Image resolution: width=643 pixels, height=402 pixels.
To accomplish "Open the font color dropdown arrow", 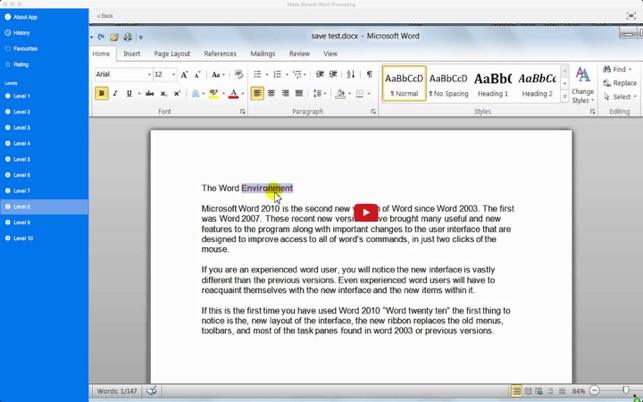I will click(242, 94).
